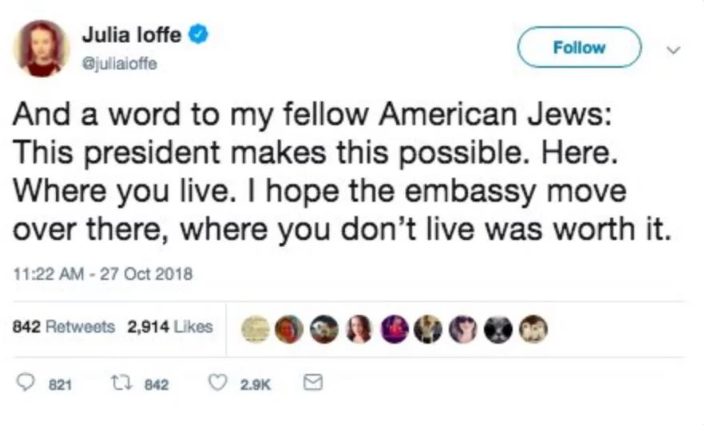This screenshot has height=431, width=704.
Task: Like the tweet with heart icon
Action: [x=218, y=383]
